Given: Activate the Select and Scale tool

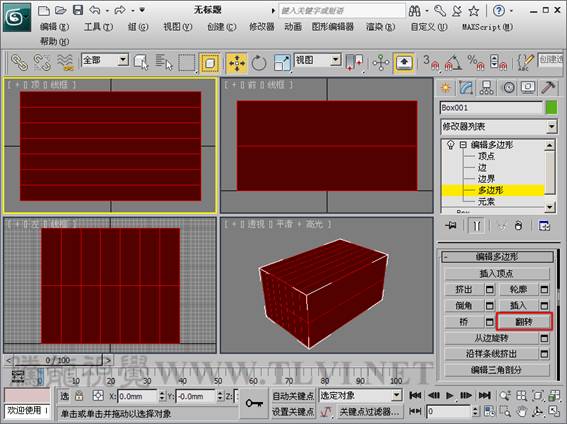Looking at the screenshot, I should (282, 63).
